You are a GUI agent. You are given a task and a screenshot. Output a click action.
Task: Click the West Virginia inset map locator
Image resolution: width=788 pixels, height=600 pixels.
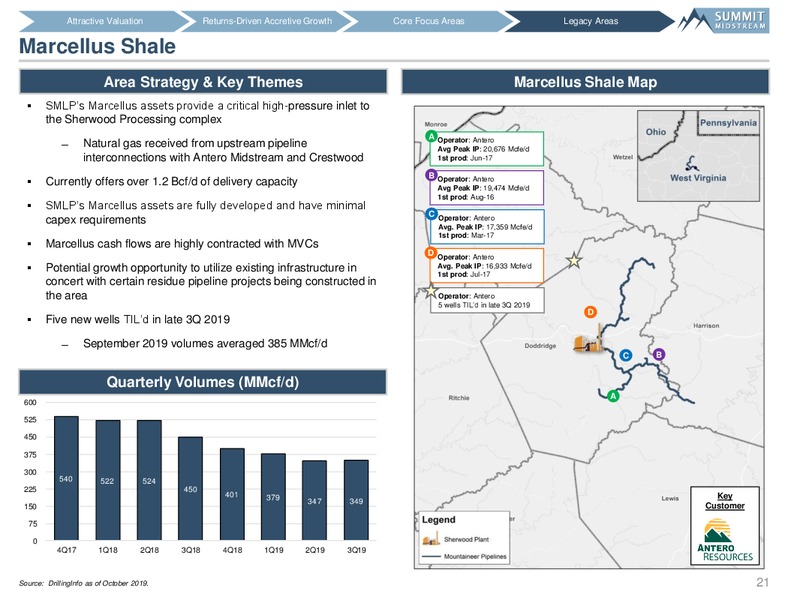tap(692, 163)
